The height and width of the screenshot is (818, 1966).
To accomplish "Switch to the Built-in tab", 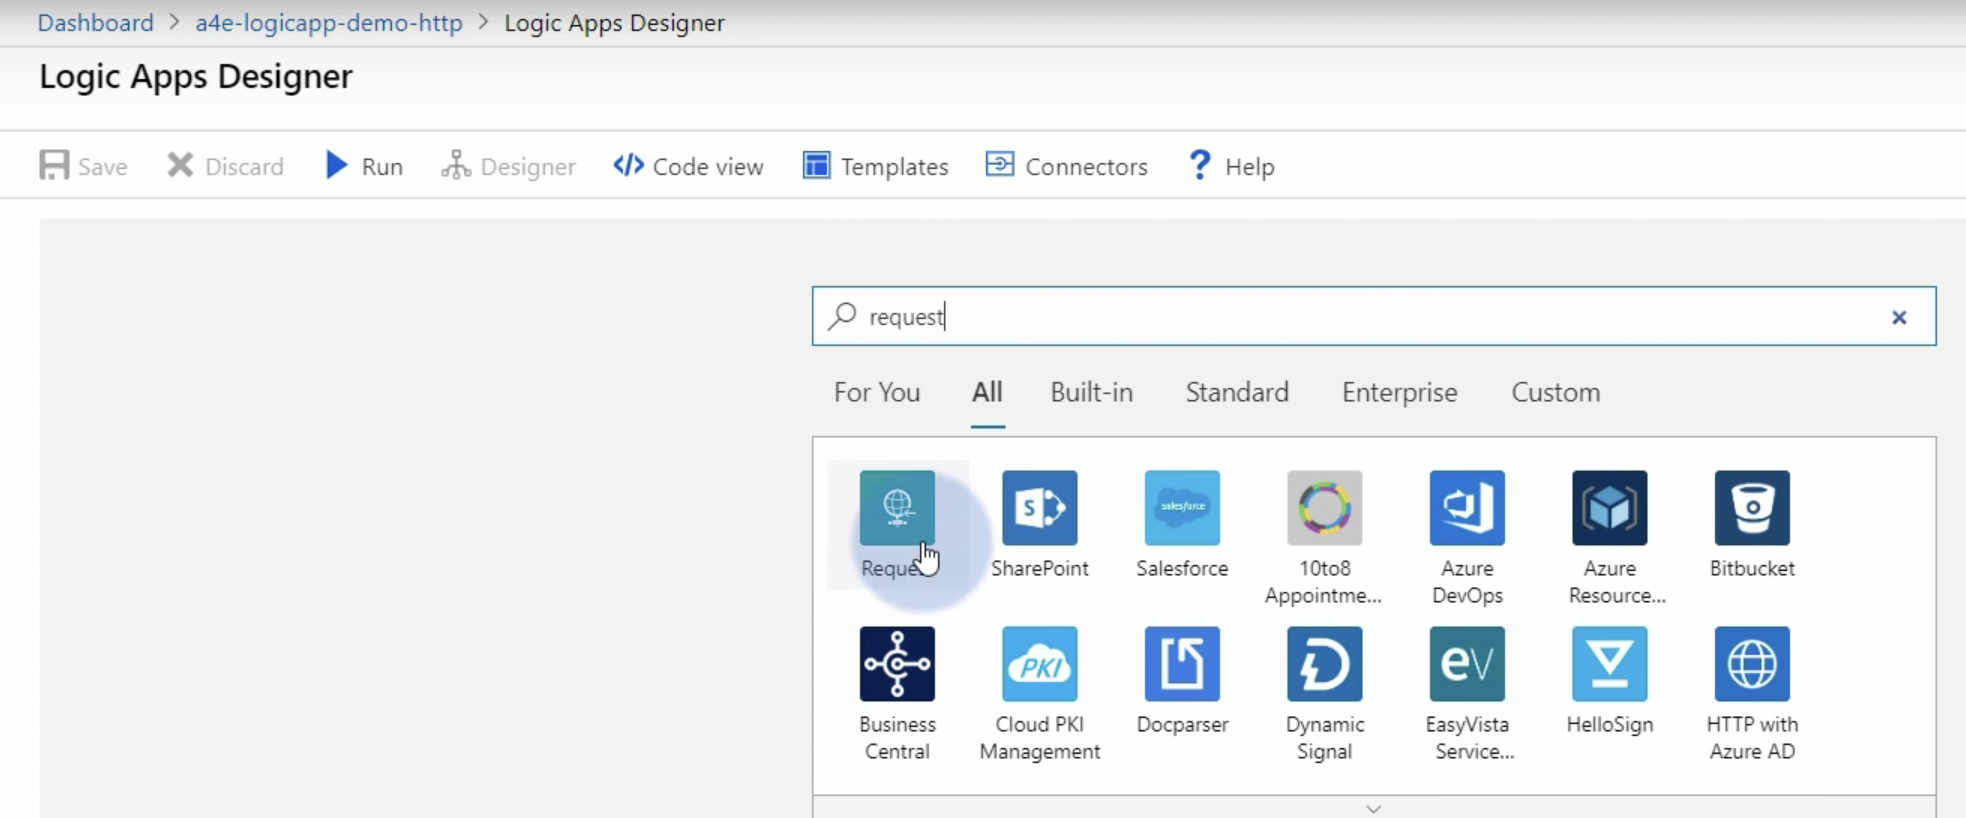I will coord(1091,392).
